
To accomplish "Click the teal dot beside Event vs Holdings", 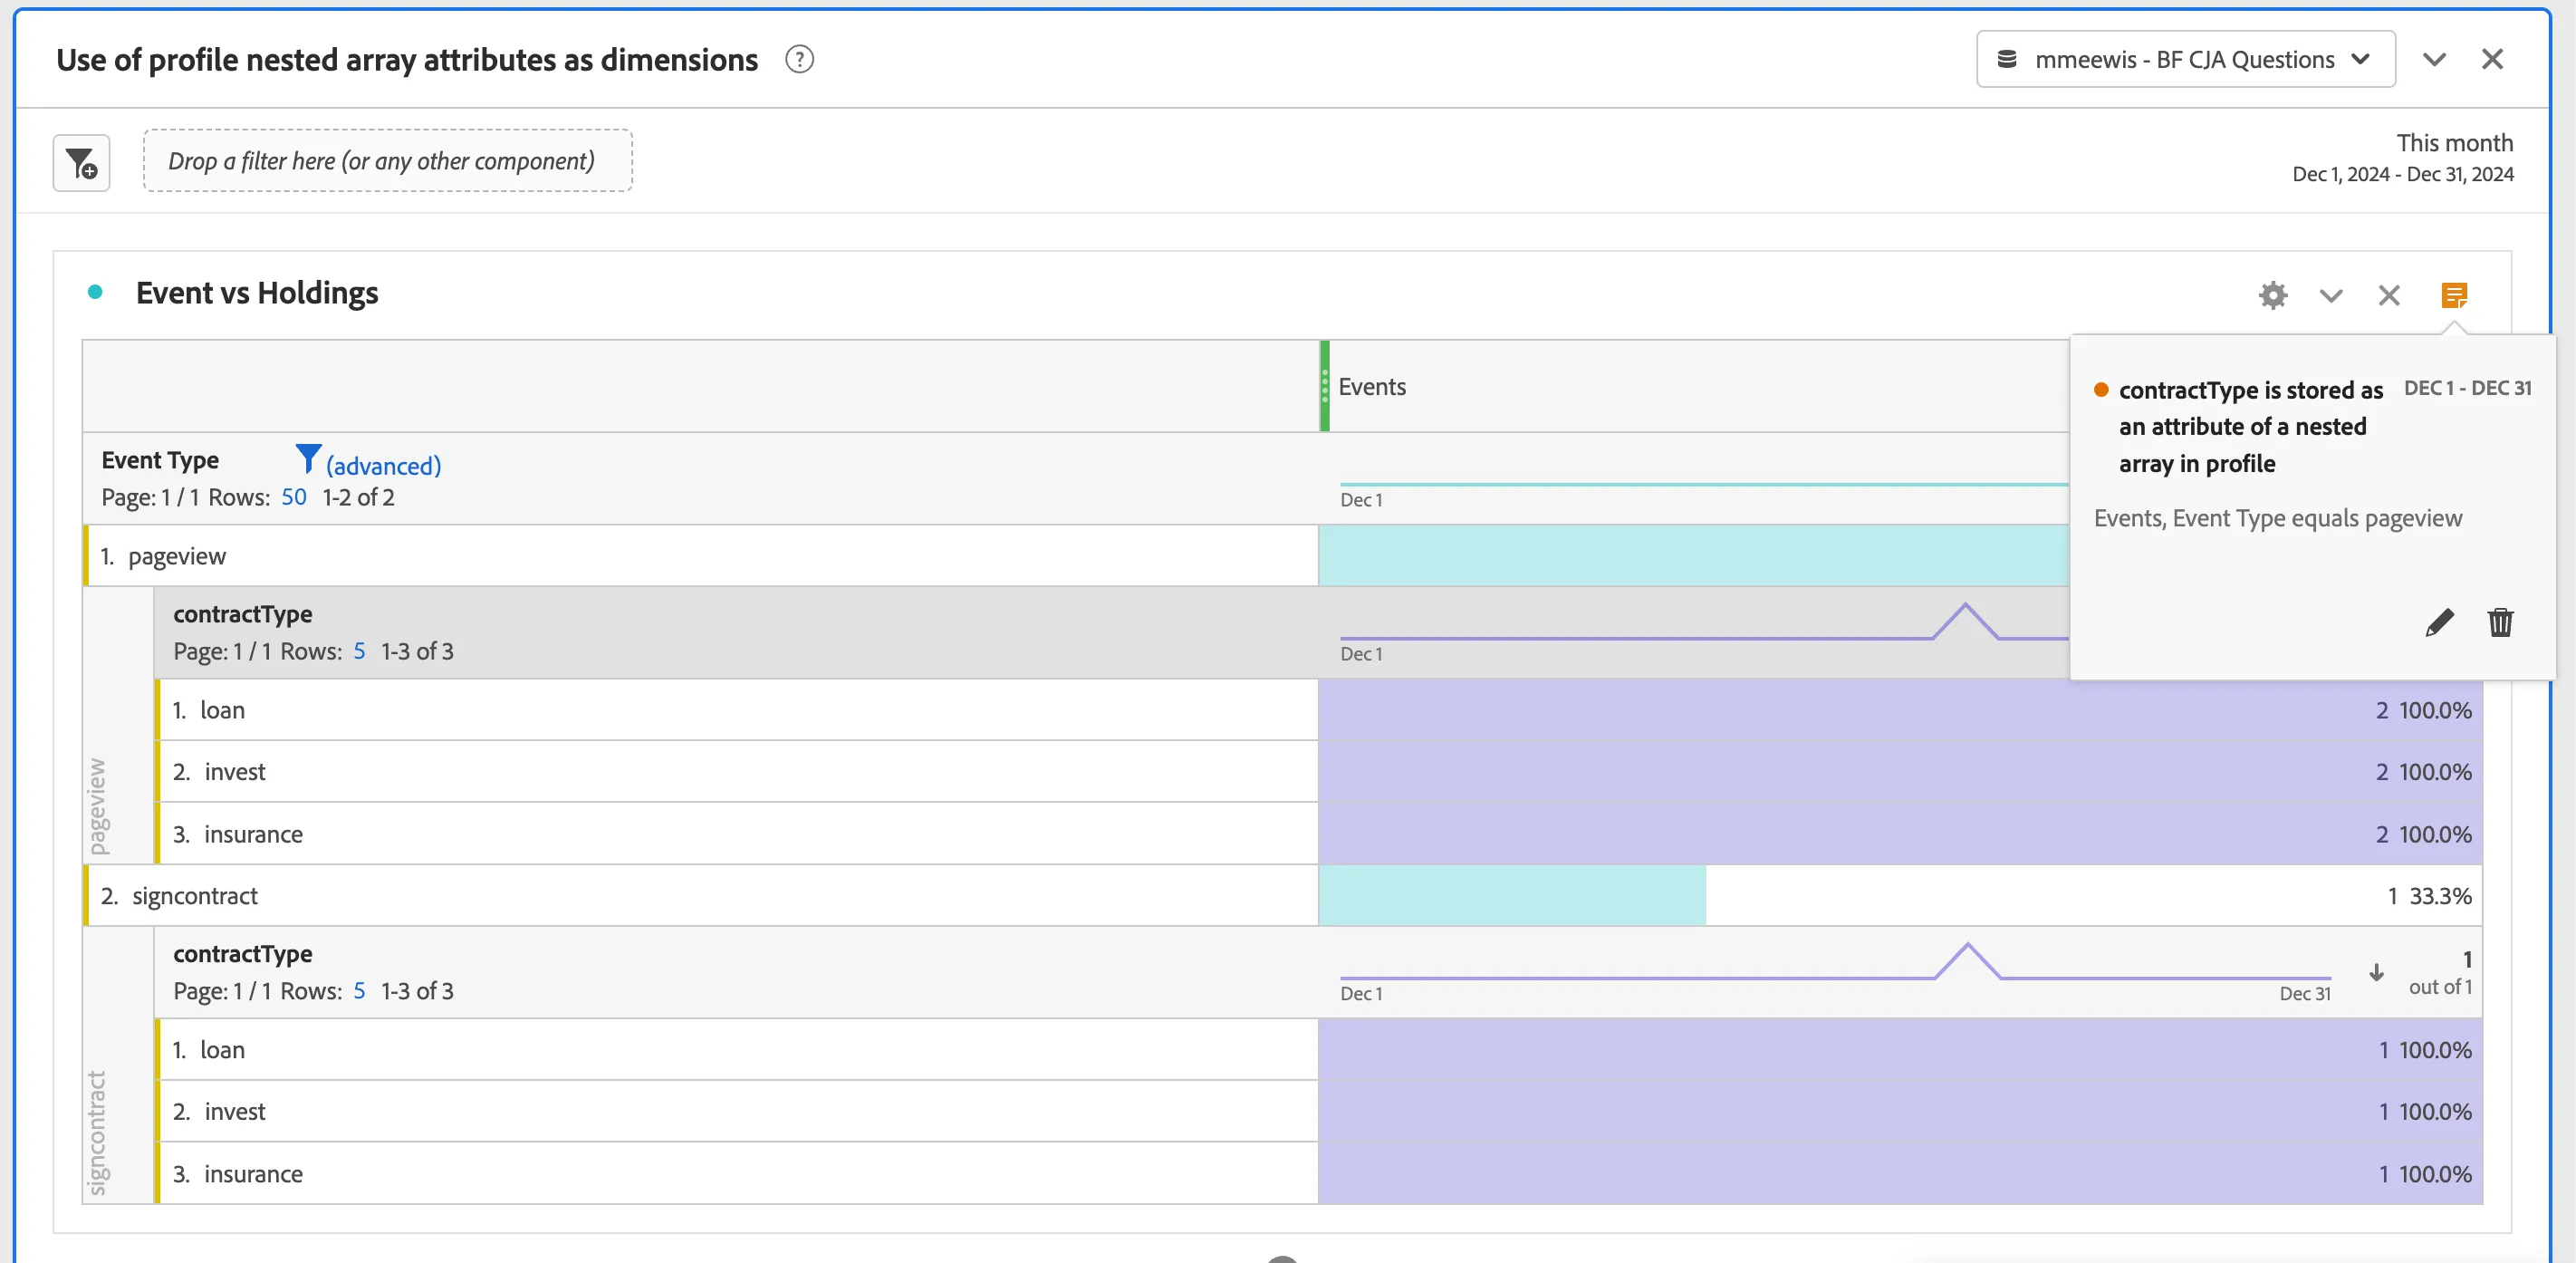I will pyautogui.click(x=95, y=292).
